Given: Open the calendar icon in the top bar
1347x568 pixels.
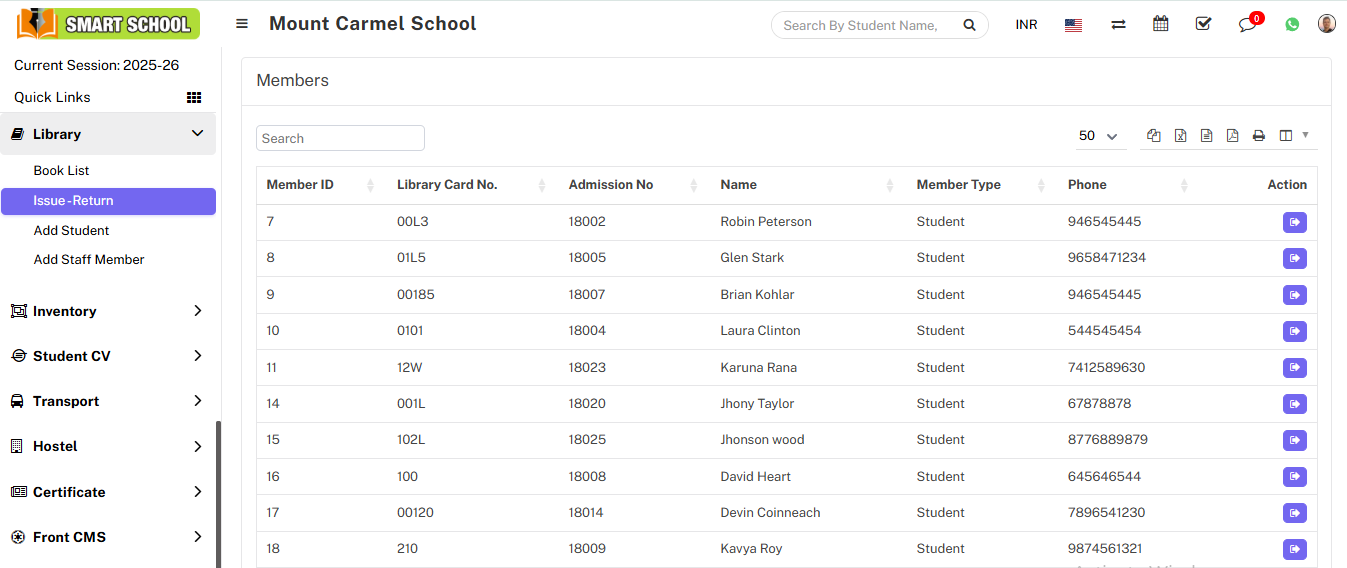Looking at the screenshot, I should (1160, 24).
